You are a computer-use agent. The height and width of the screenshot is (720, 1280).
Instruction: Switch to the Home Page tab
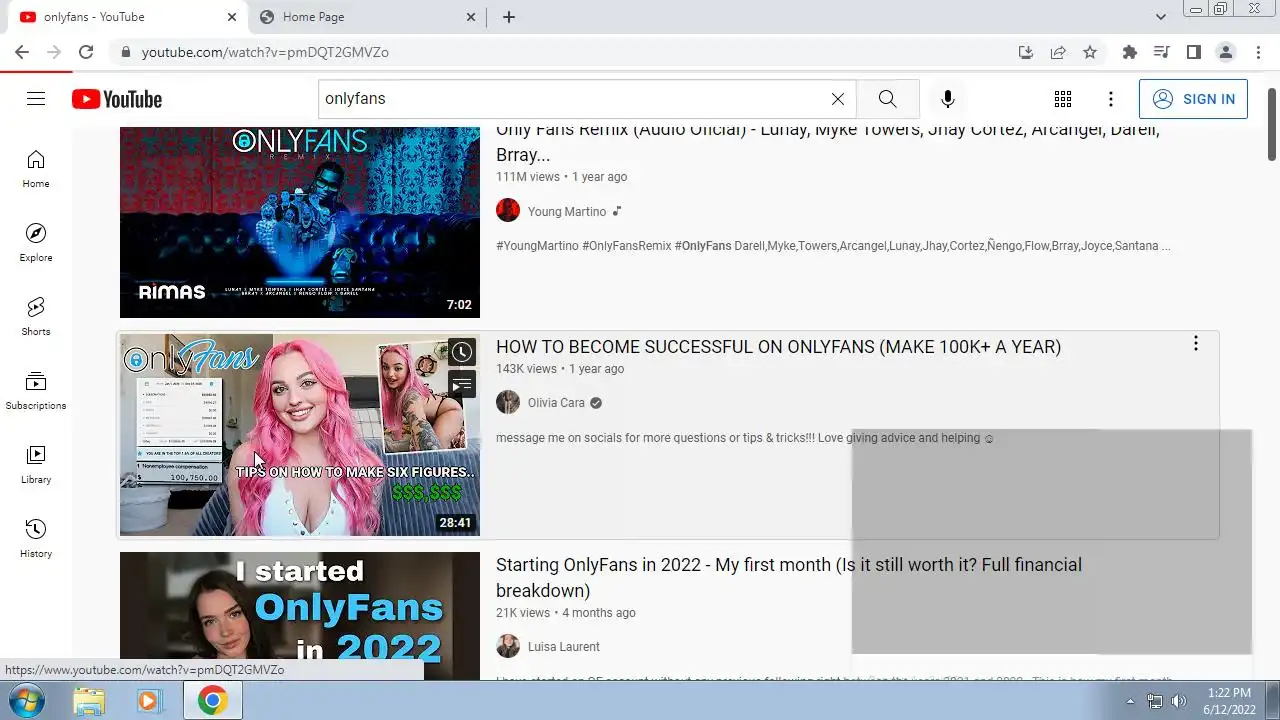click(x=365, y=17)
